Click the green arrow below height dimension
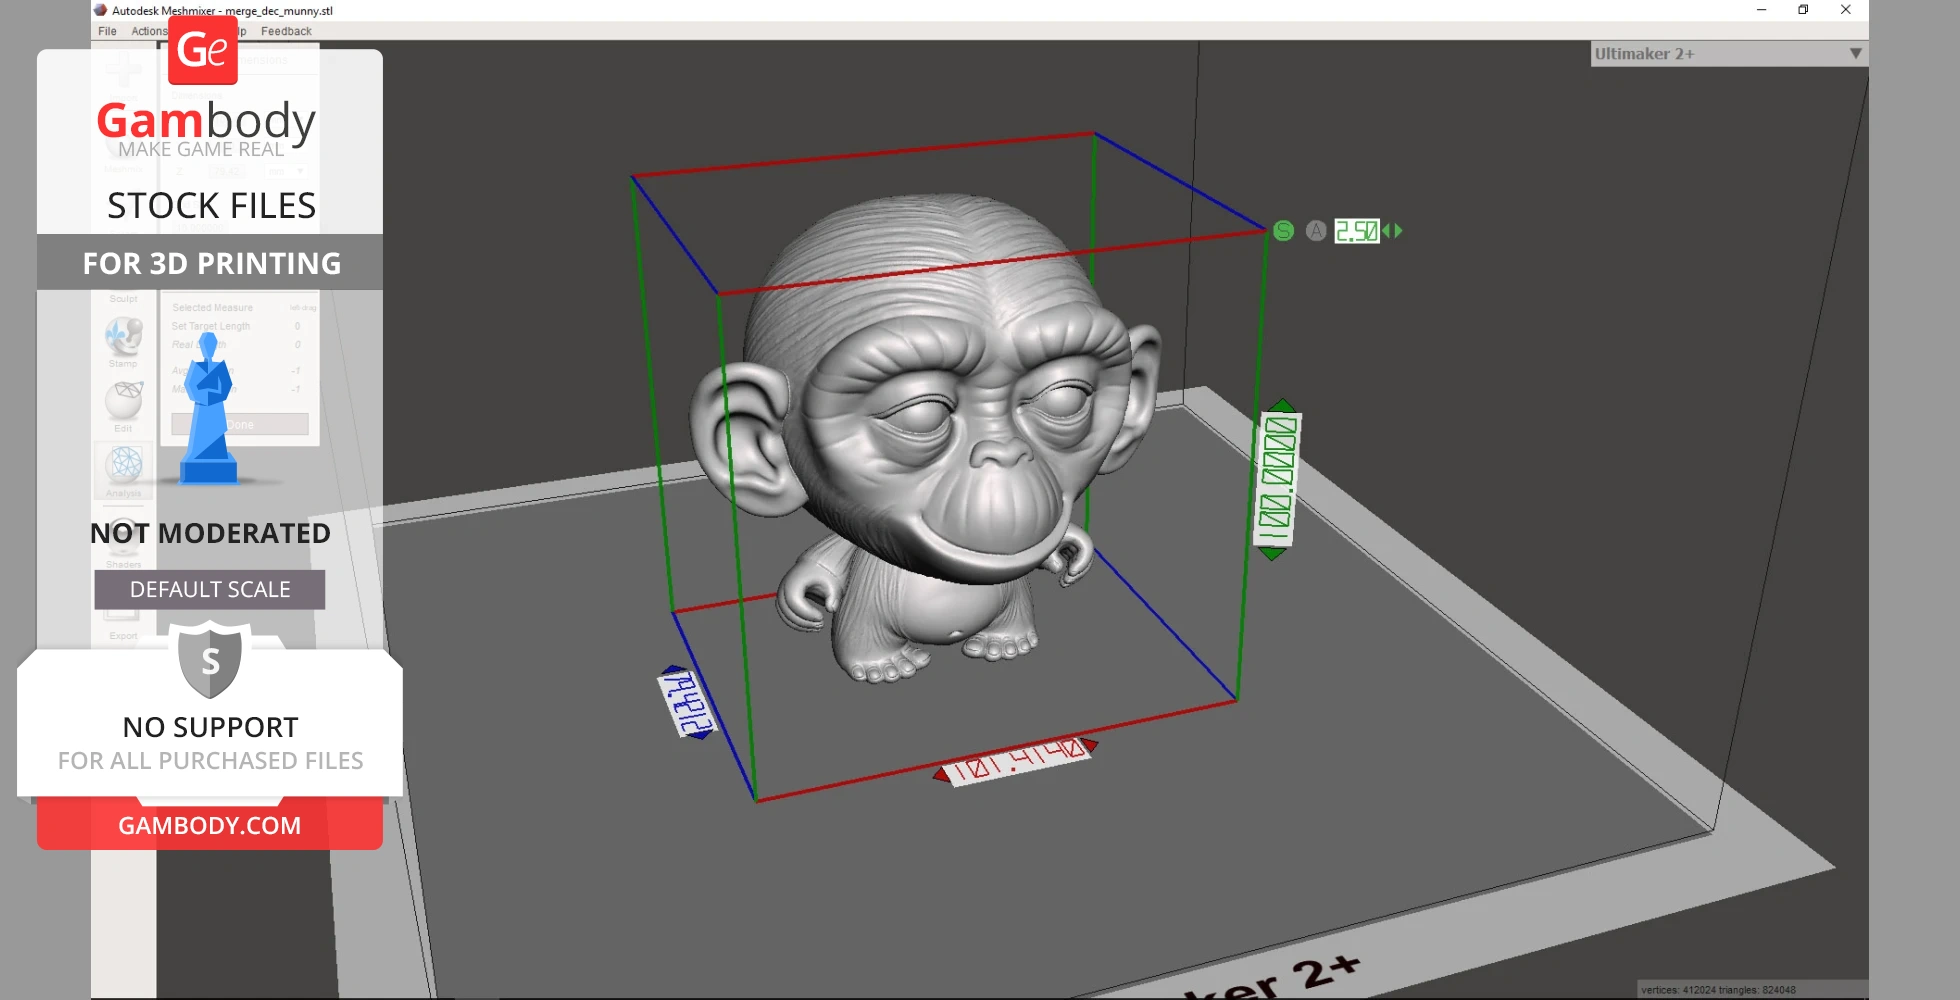Screen dimensions: 1960x1000 coord(1272,554)
